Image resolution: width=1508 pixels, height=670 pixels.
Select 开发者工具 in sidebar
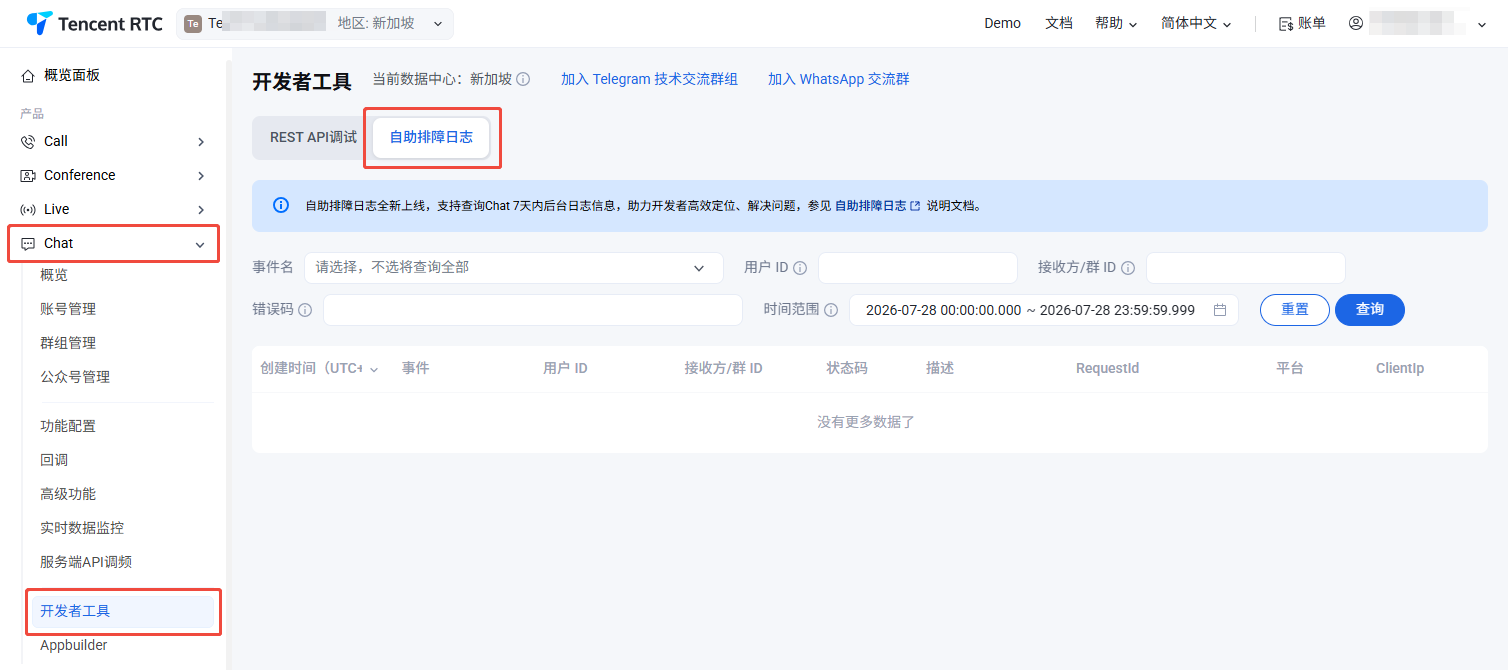pyautogui.click(x=123, y=611)
